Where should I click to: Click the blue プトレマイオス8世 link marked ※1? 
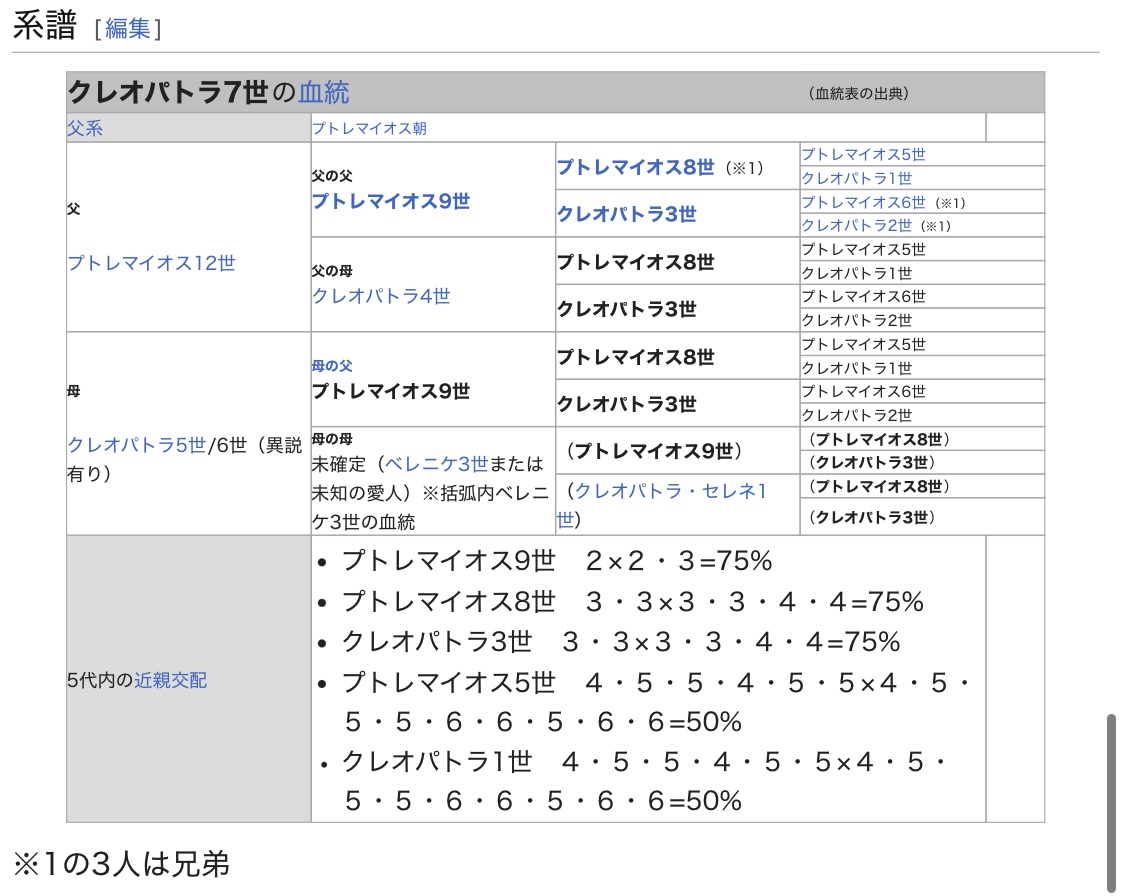tap(635, 167)
